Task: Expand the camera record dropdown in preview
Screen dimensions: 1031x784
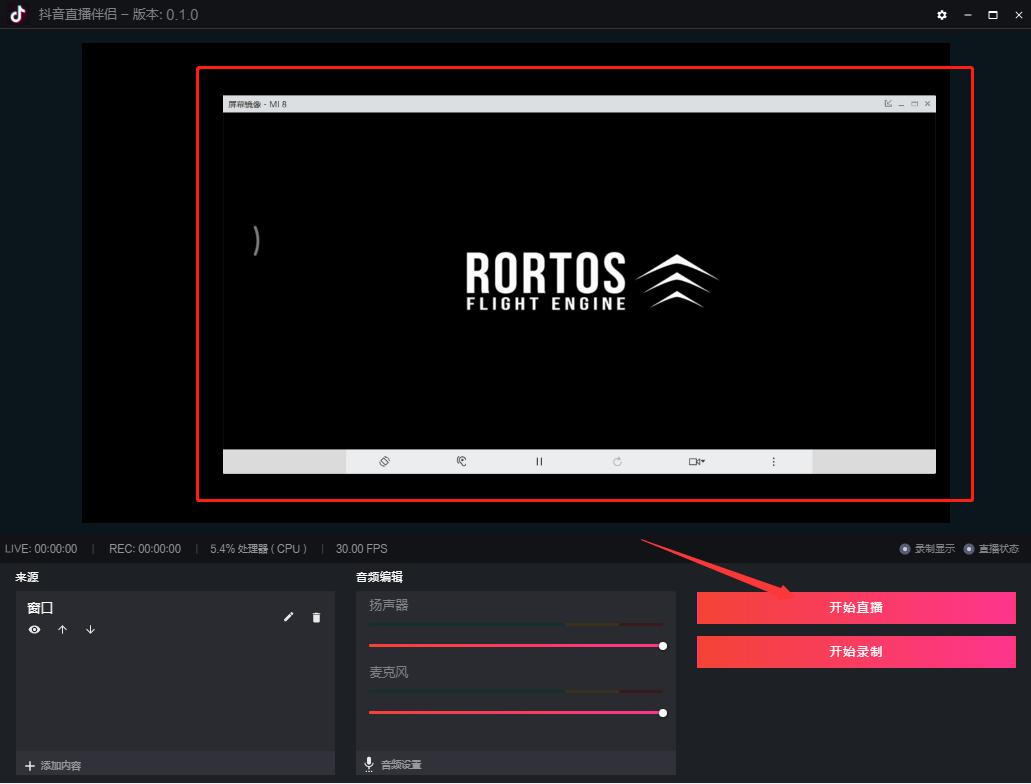Action: [696, 462]
